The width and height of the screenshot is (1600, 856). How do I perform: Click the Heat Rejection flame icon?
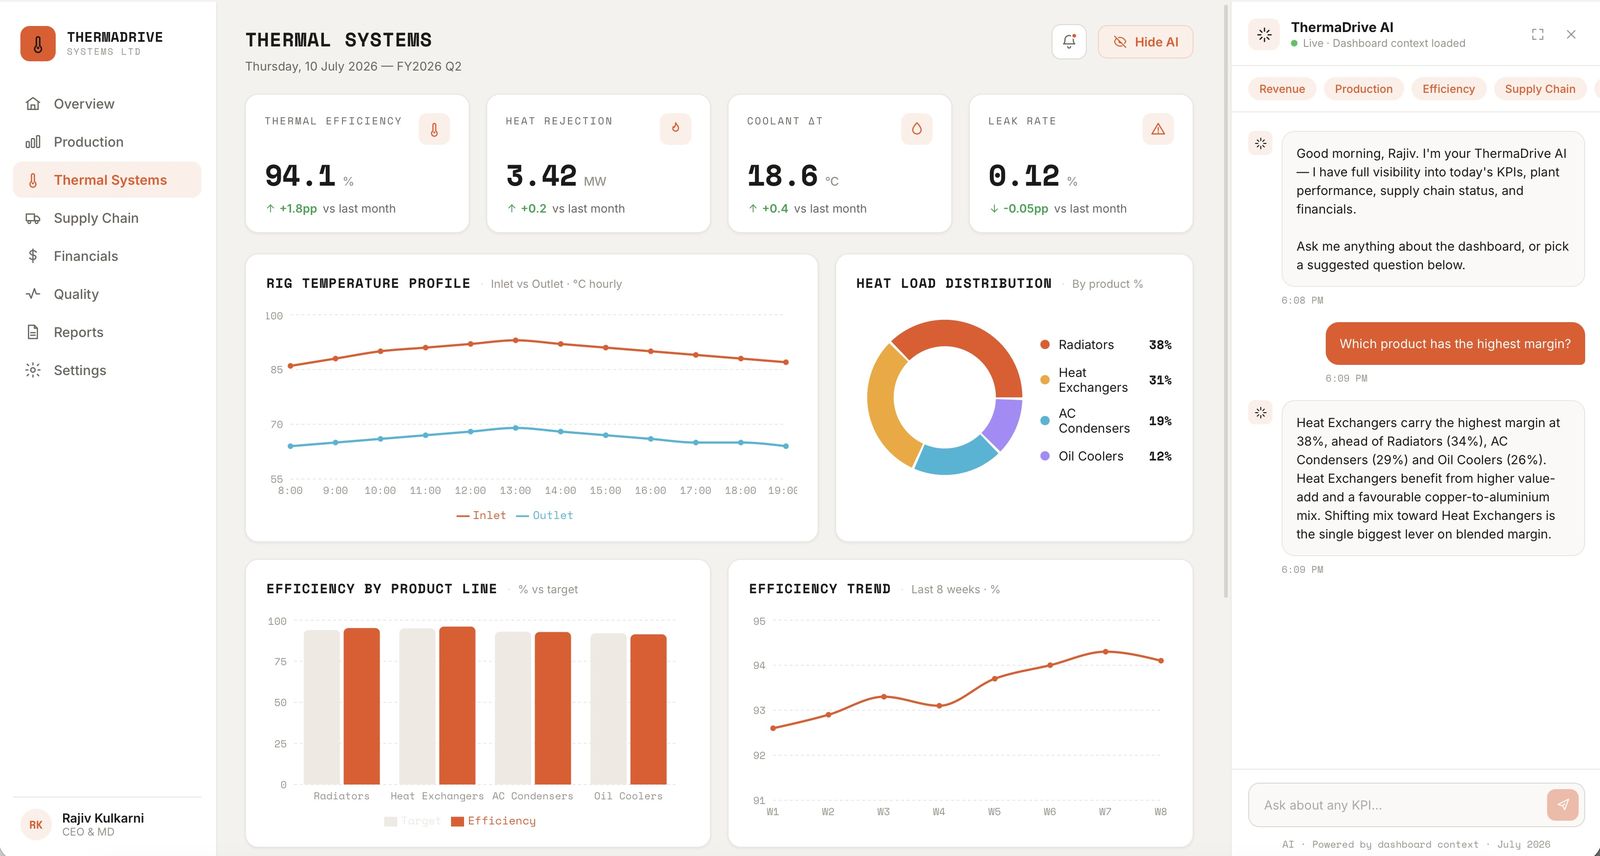675,129
